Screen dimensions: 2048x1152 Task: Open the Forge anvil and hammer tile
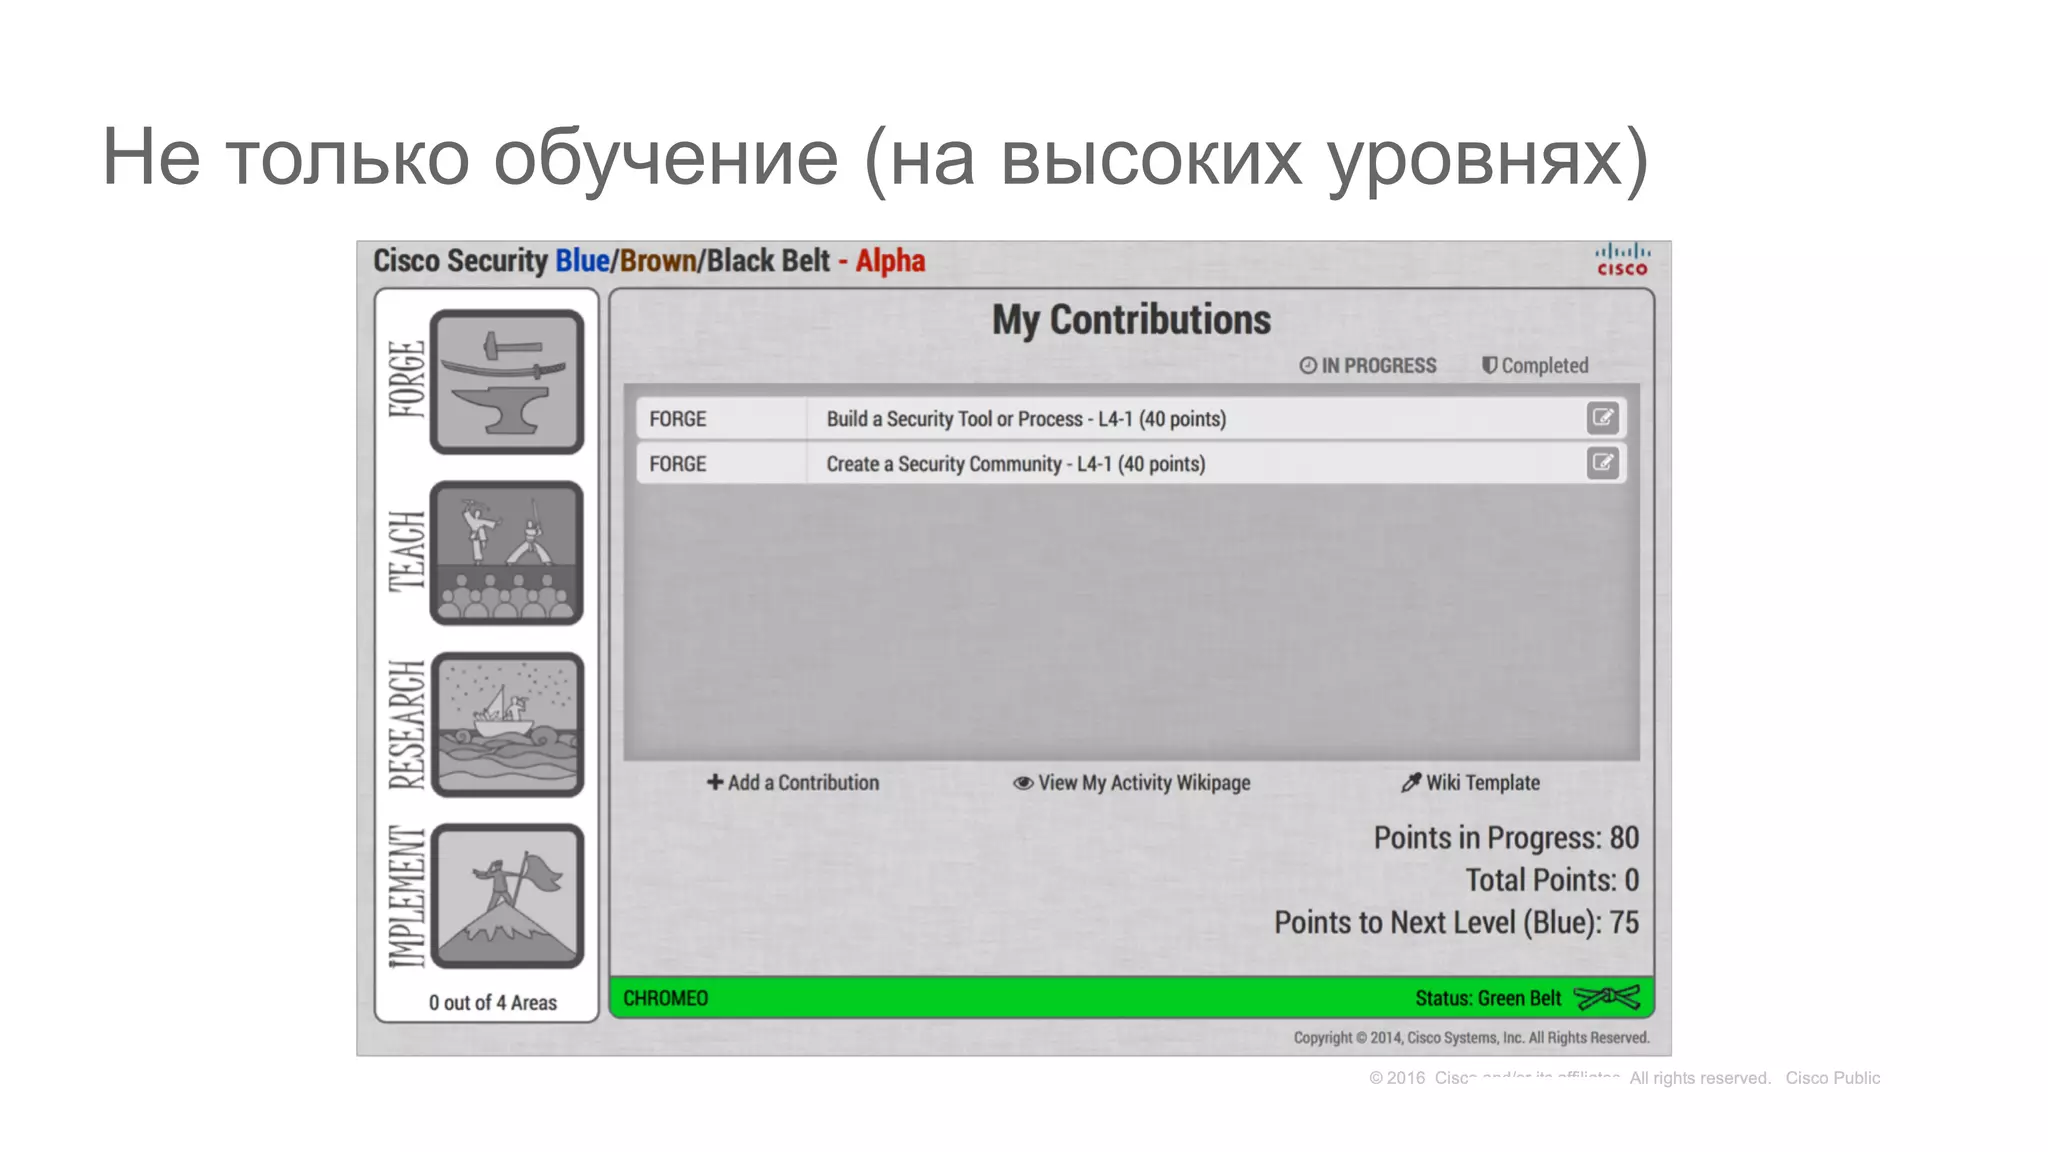(507, 382)
